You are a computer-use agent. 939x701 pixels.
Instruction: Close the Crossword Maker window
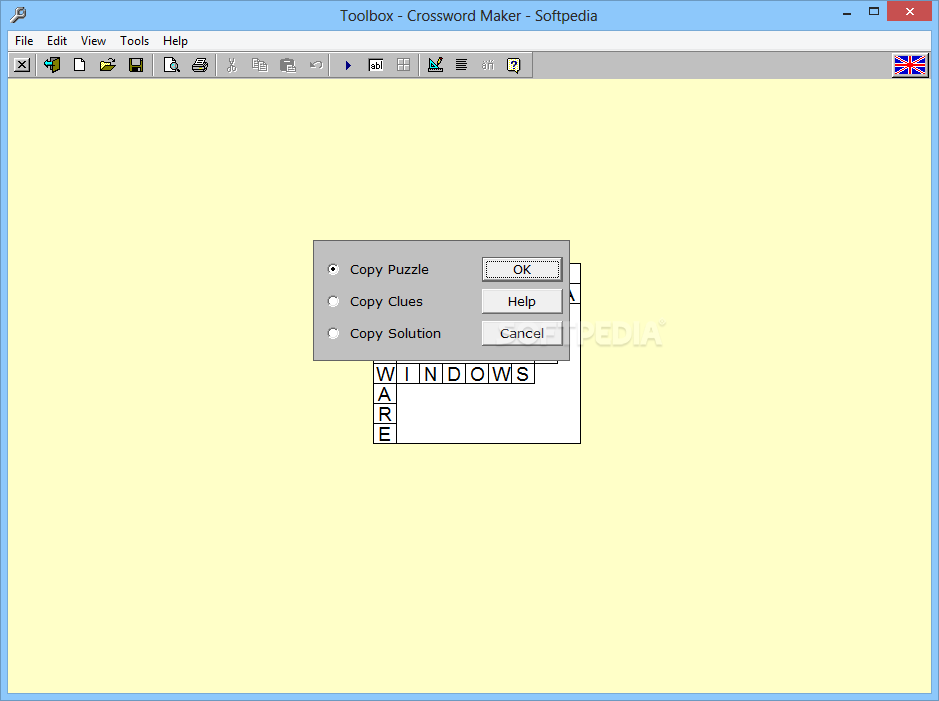tap(910, 12)
